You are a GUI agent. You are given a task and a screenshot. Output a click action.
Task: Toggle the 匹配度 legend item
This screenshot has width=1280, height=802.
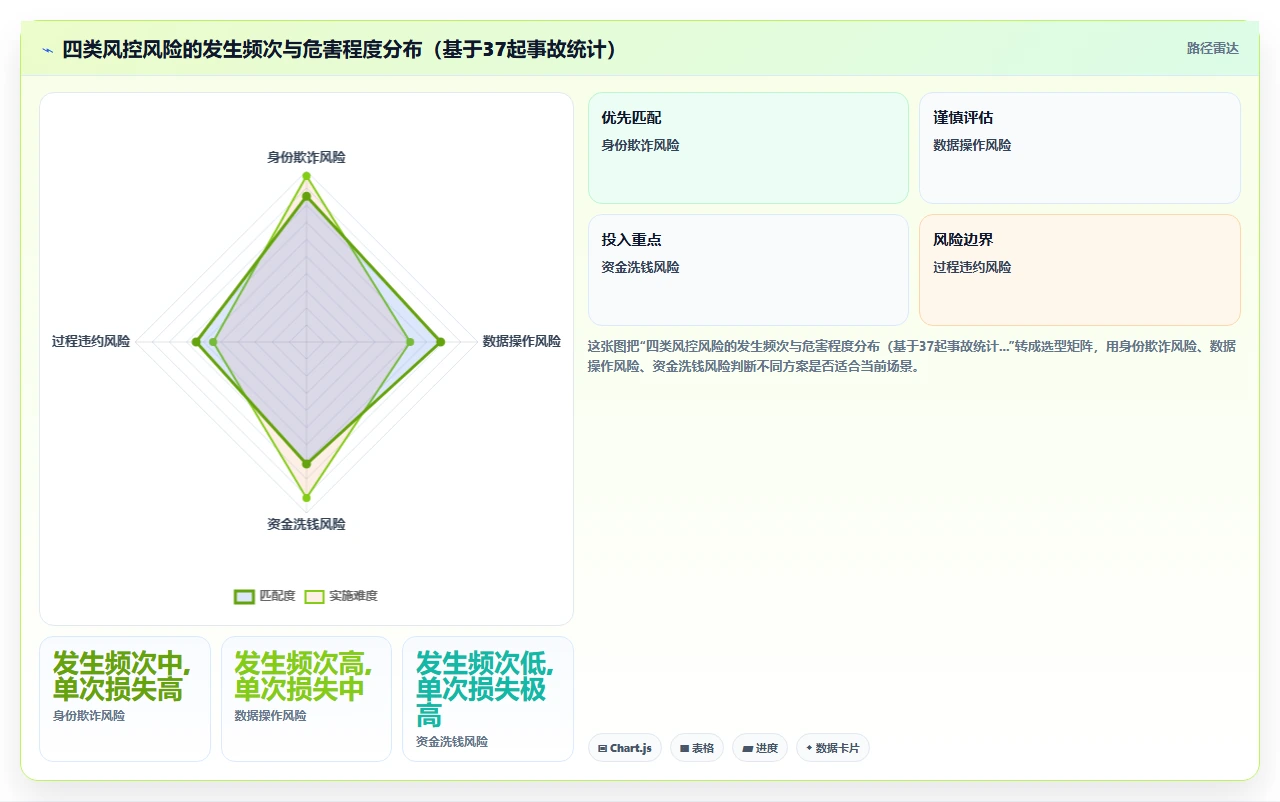[265, 596]
